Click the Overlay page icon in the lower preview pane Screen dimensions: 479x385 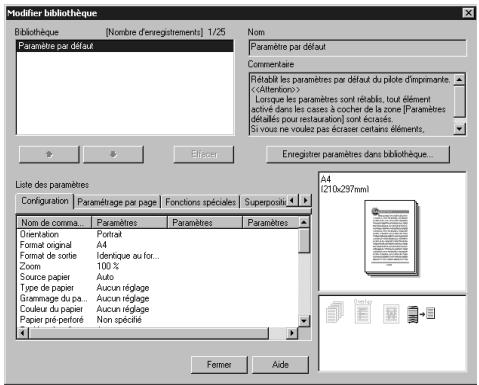[363, 311]
